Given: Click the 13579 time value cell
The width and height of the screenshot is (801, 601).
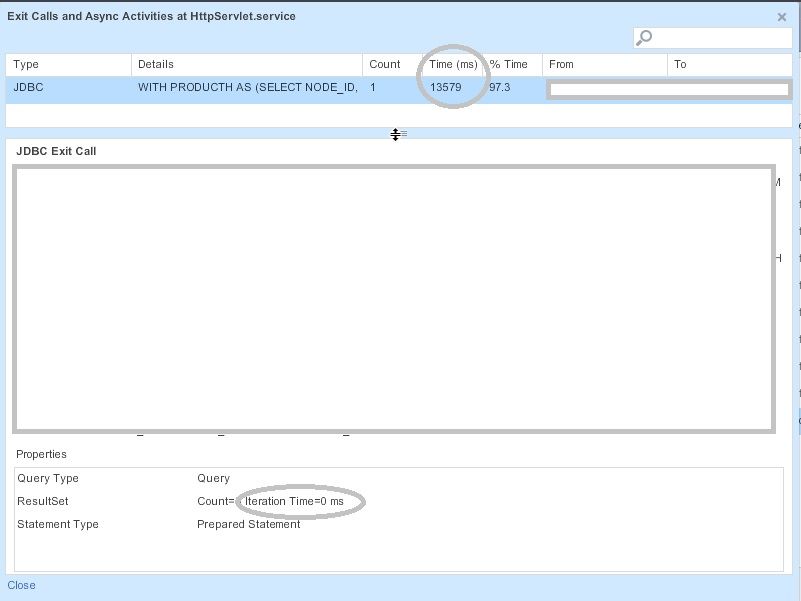Looking at the screenshot, I should coord(446,88).
